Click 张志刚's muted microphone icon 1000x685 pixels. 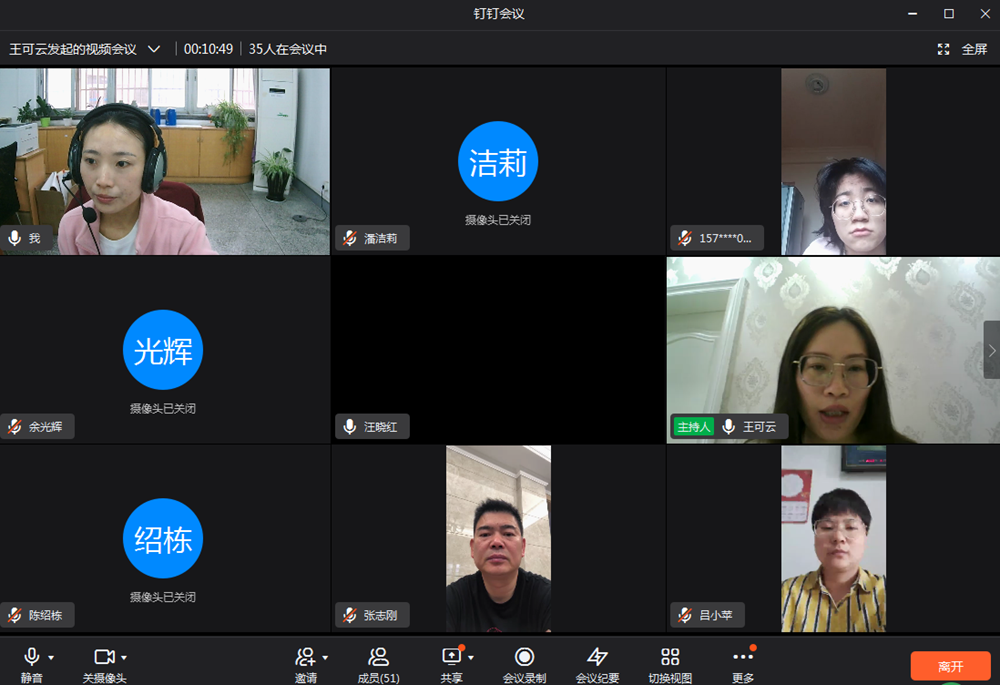[x=350, y=615]
